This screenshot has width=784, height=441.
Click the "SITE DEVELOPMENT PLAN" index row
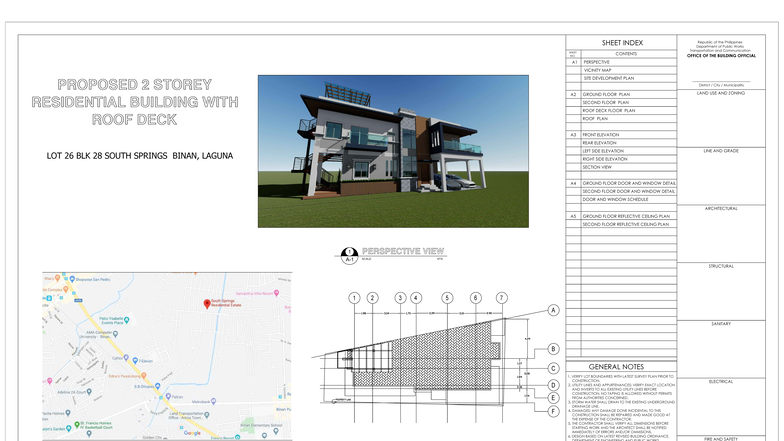point(622,78)
